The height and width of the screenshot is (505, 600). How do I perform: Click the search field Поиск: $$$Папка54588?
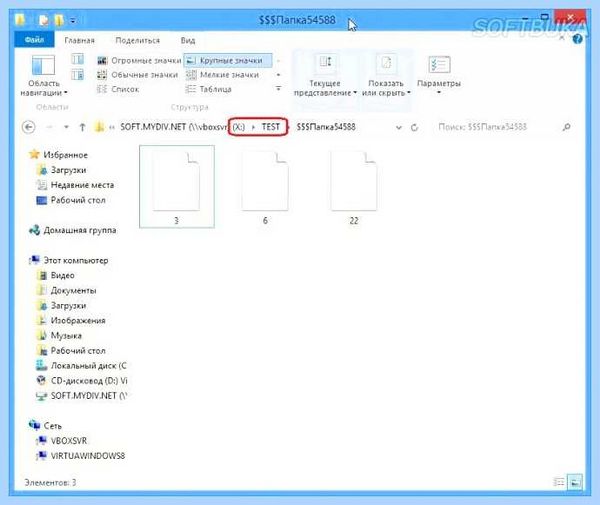click(497, 127)
